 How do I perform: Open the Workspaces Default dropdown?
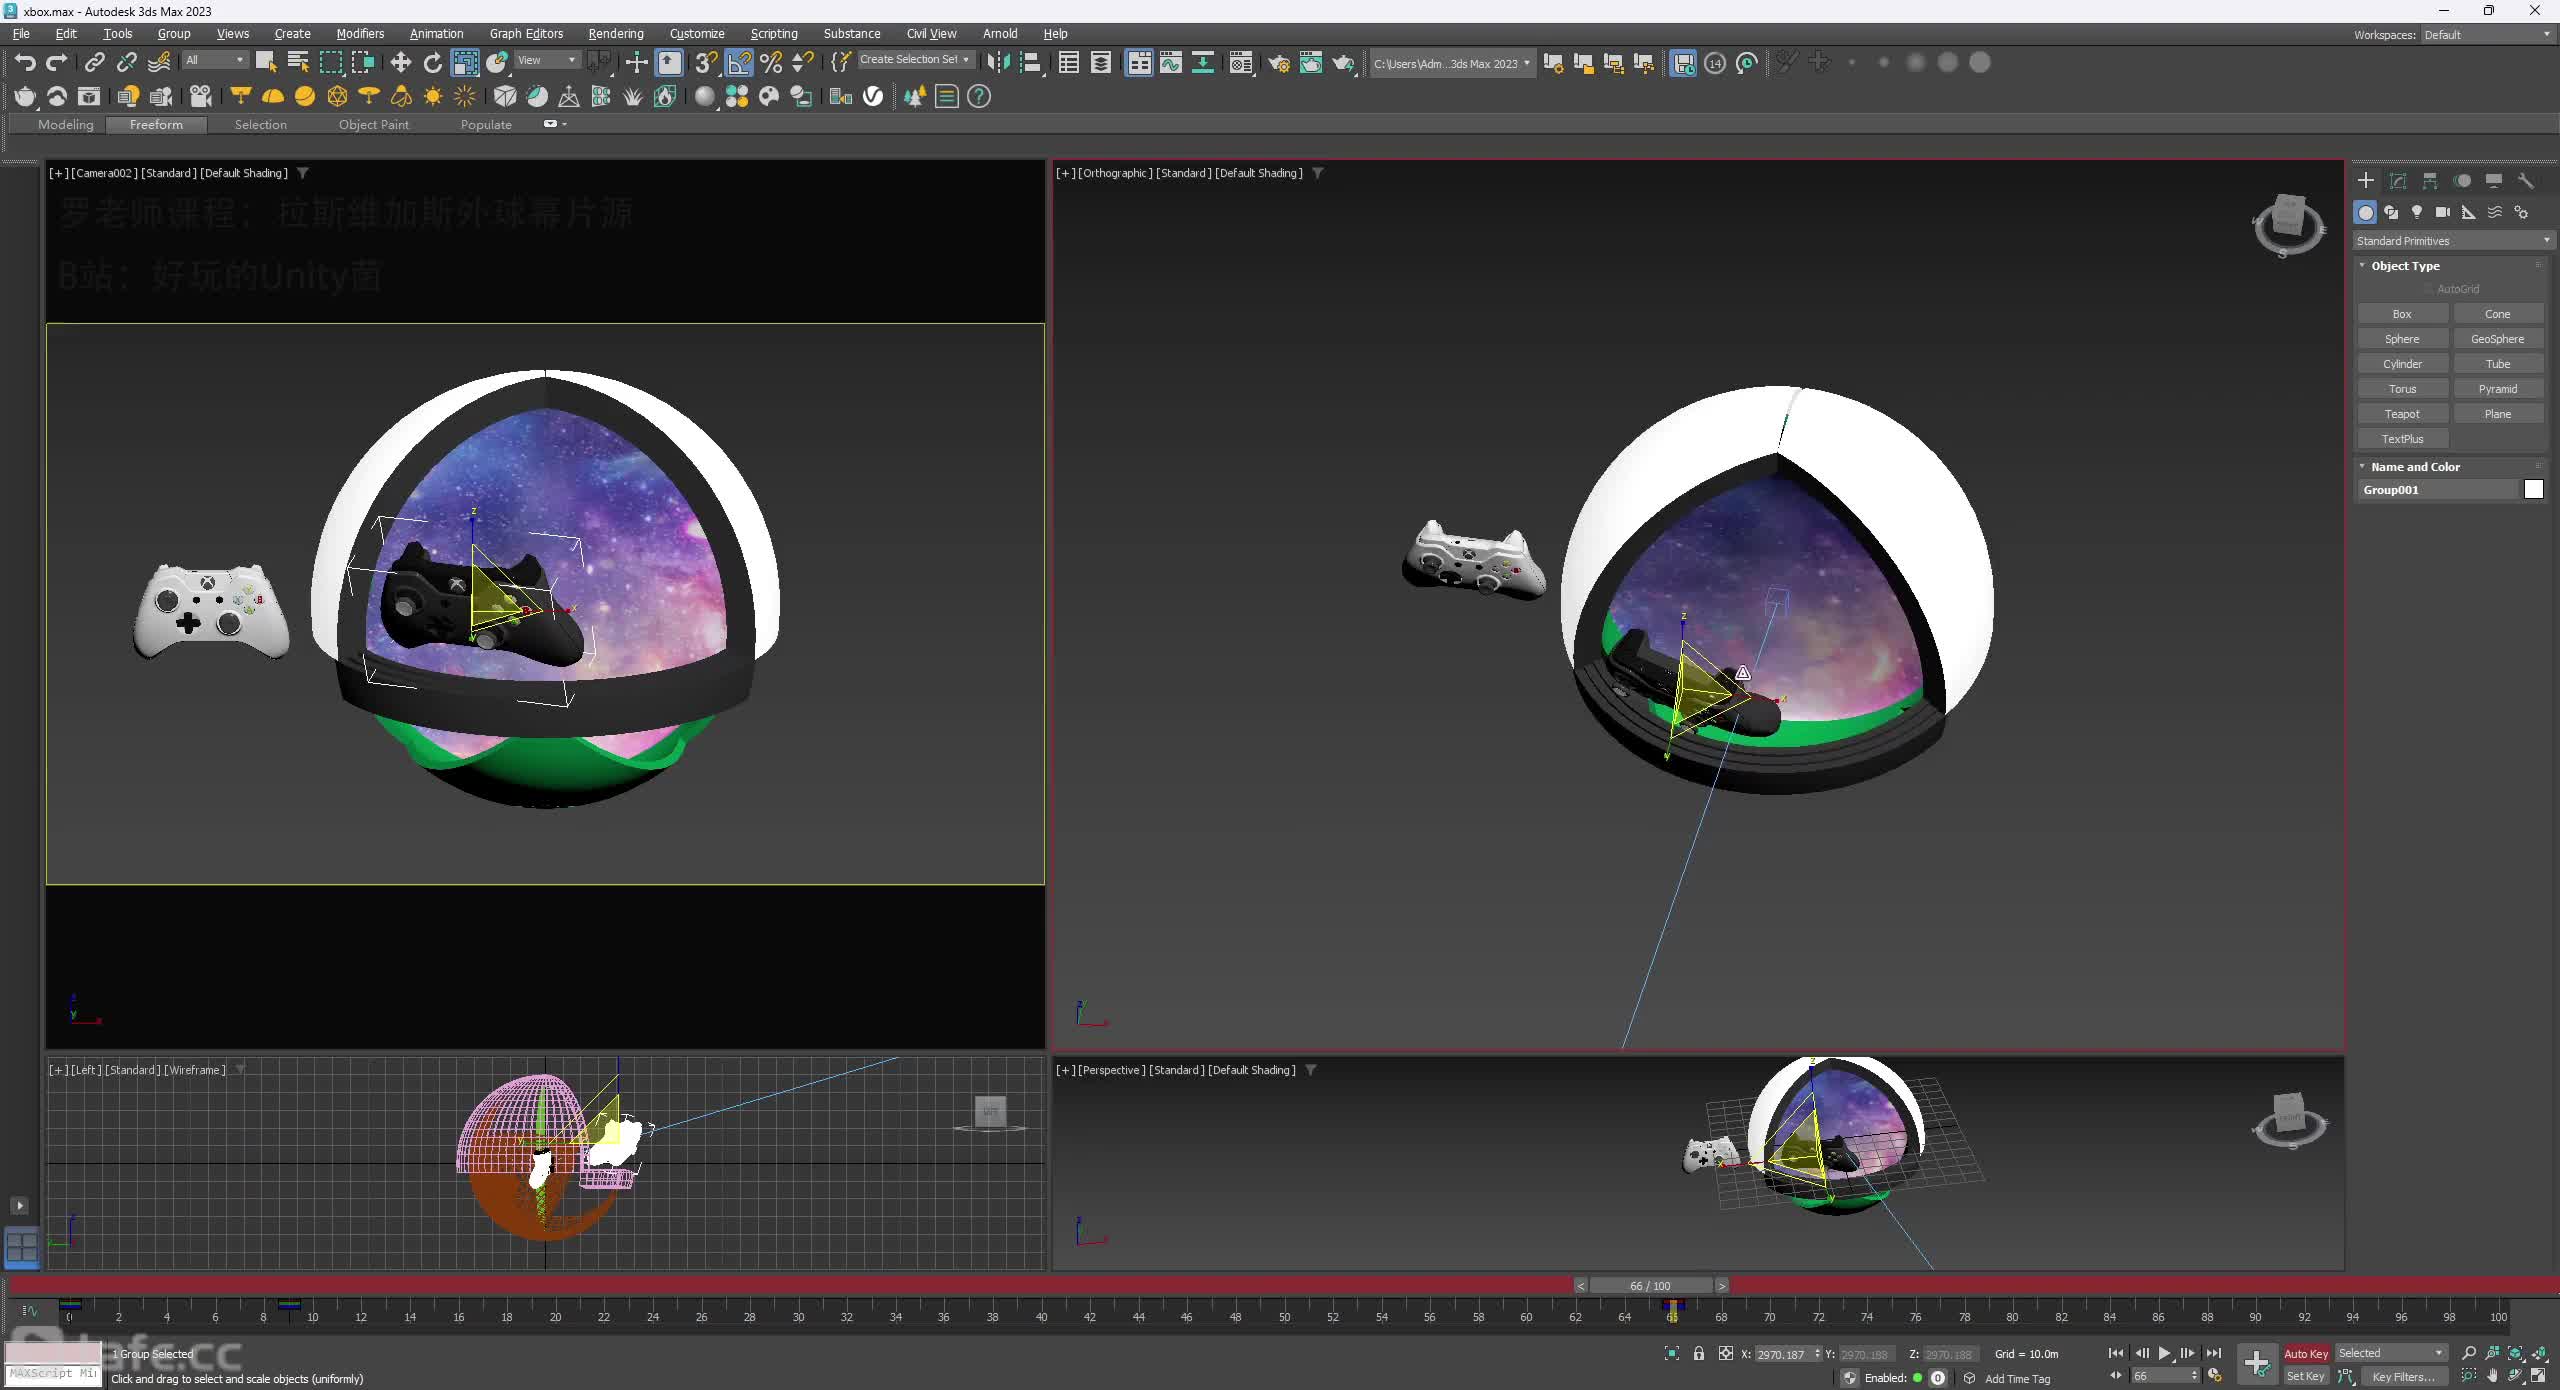(x=2487, y=35)
